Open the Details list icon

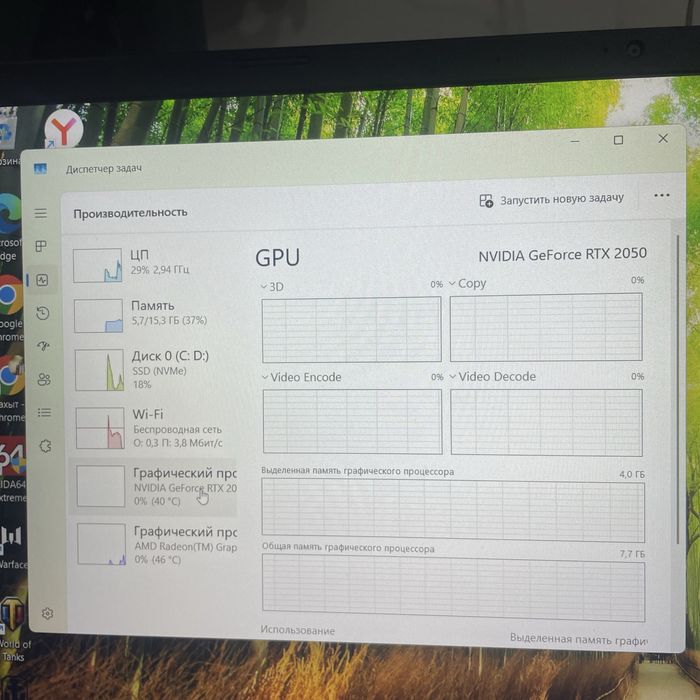click(x=44, y=412)
